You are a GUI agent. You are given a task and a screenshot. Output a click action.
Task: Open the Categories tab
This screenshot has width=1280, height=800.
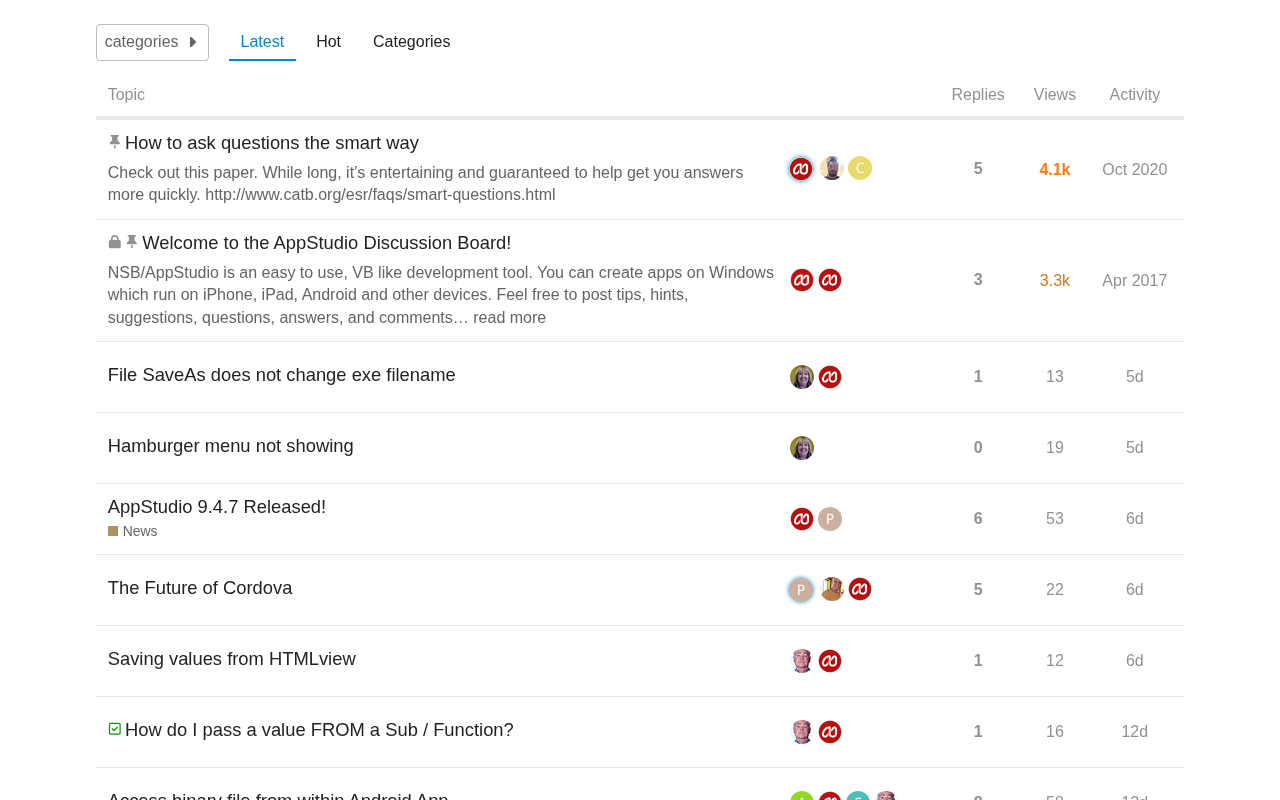411,42
